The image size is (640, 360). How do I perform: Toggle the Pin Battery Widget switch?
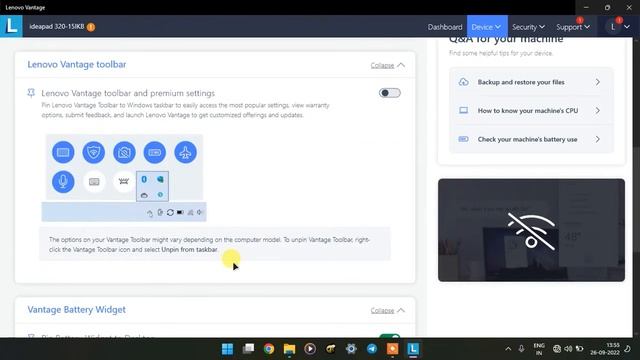point(389,336)
